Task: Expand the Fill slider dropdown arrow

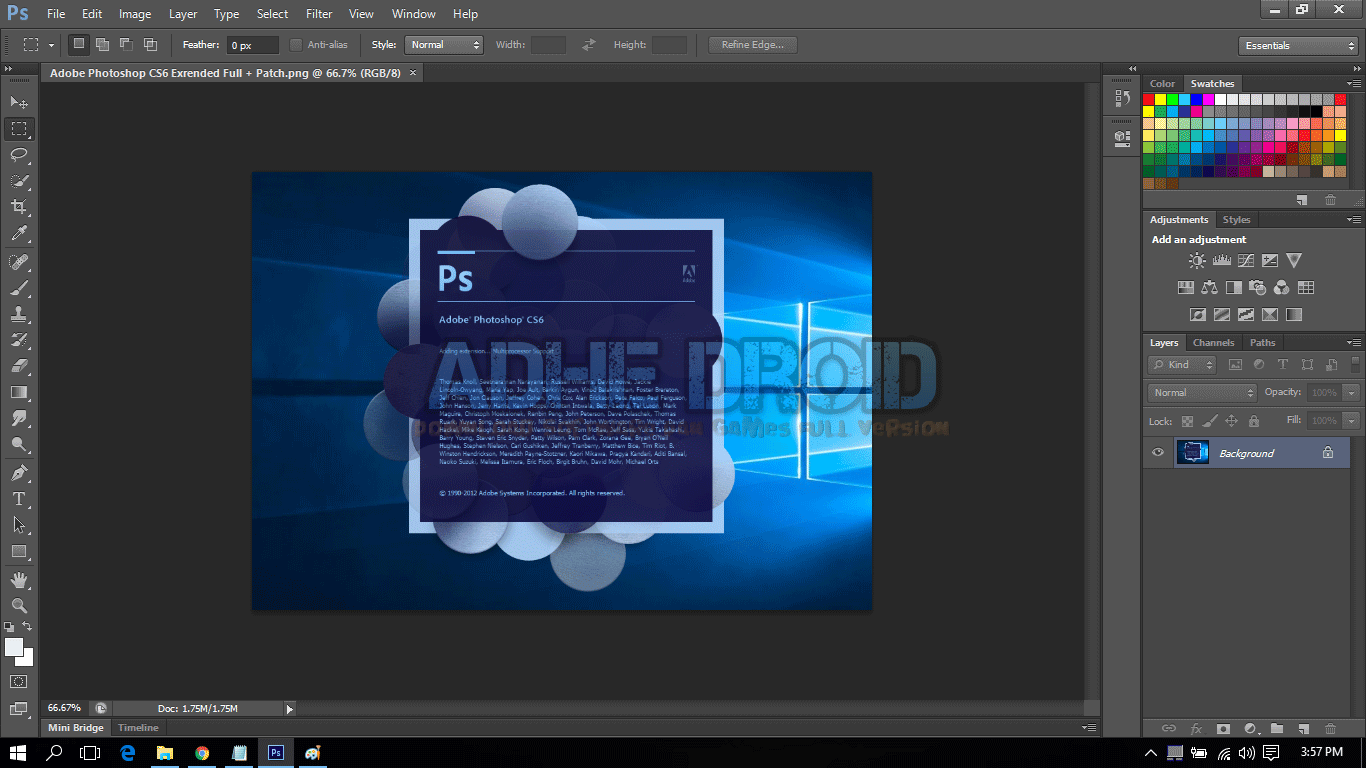Action: click(1352, 421)
